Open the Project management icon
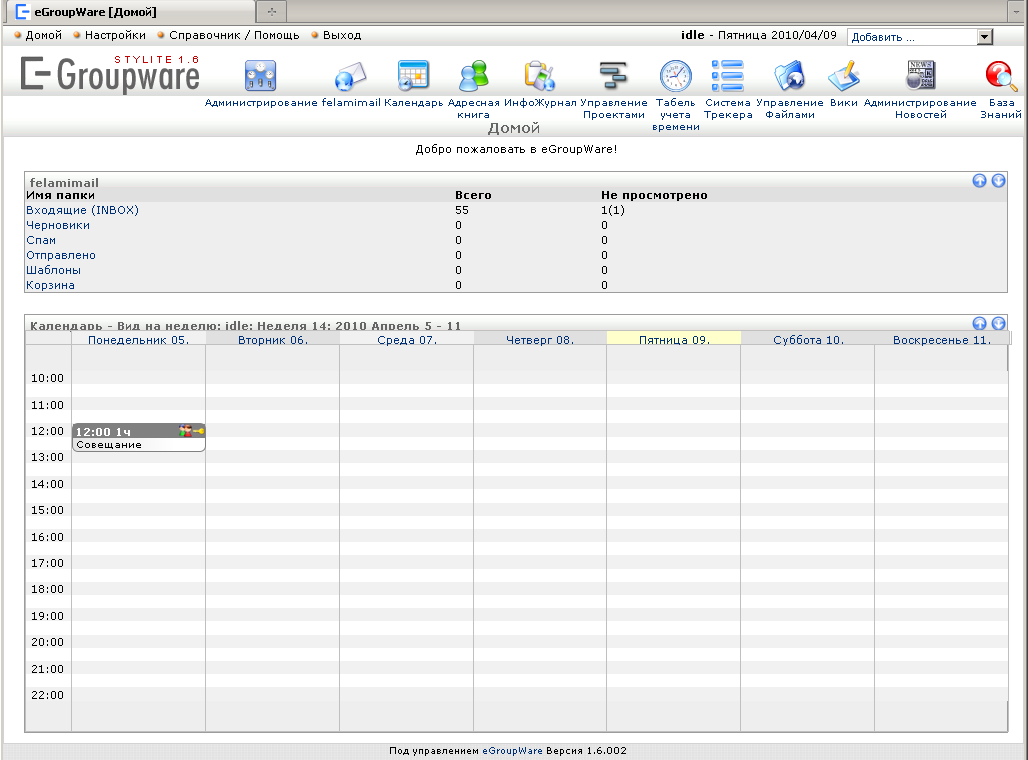The width and height of the screenshot is (1028, 760). (613, 75)
